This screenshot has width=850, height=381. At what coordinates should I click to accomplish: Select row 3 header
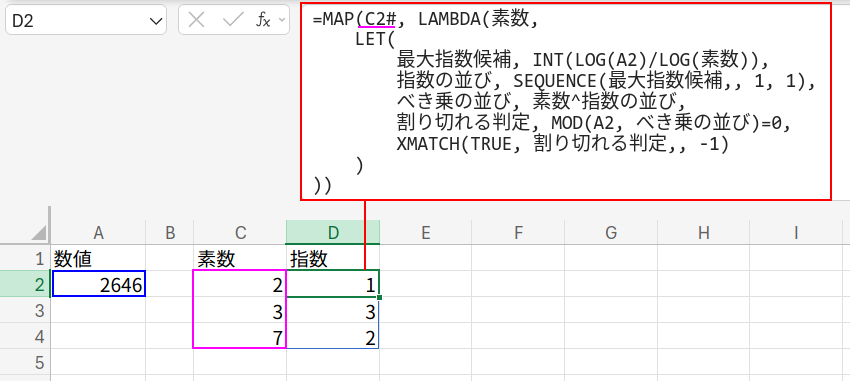click(25, 310)
